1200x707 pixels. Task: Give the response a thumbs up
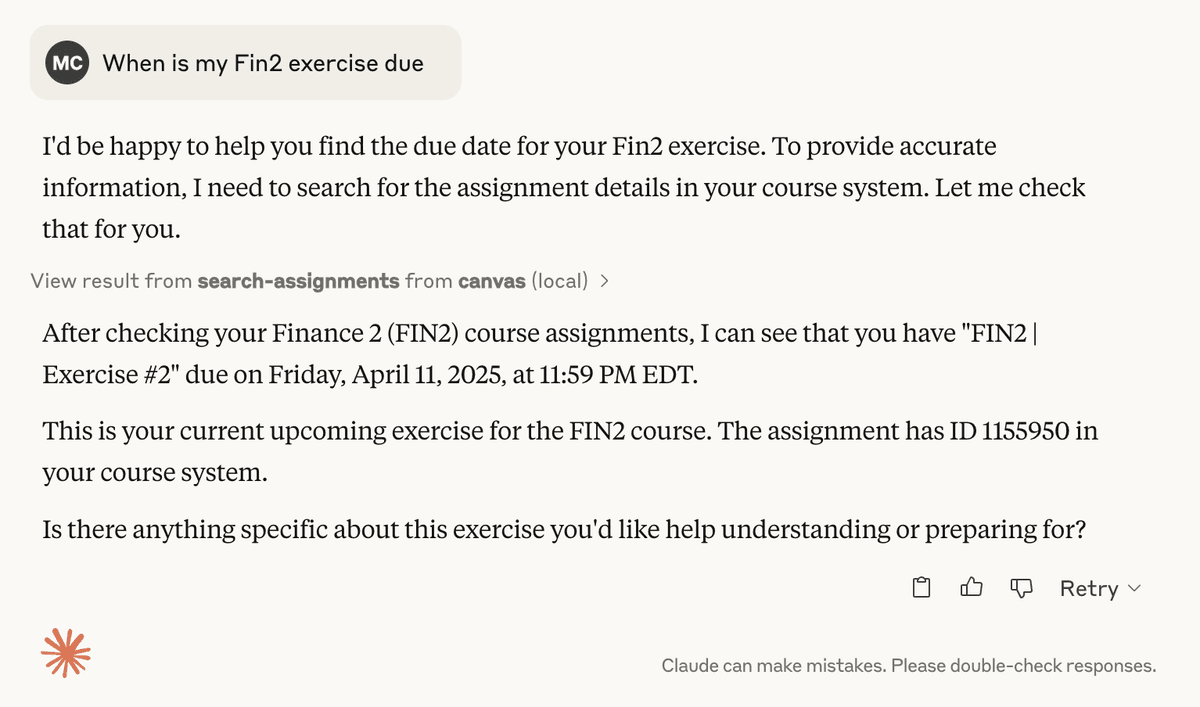(x=971, y=588)
